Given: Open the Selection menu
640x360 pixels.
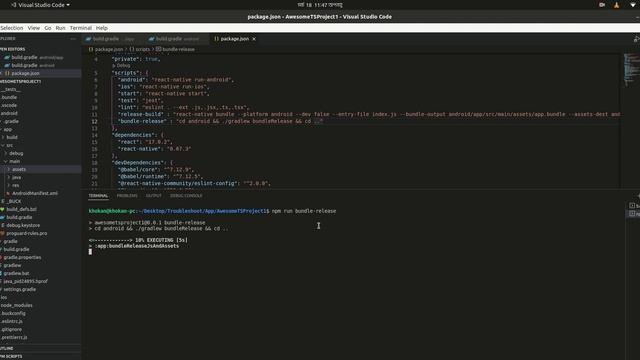Looking at the screenshot, I should click(11, 28).
